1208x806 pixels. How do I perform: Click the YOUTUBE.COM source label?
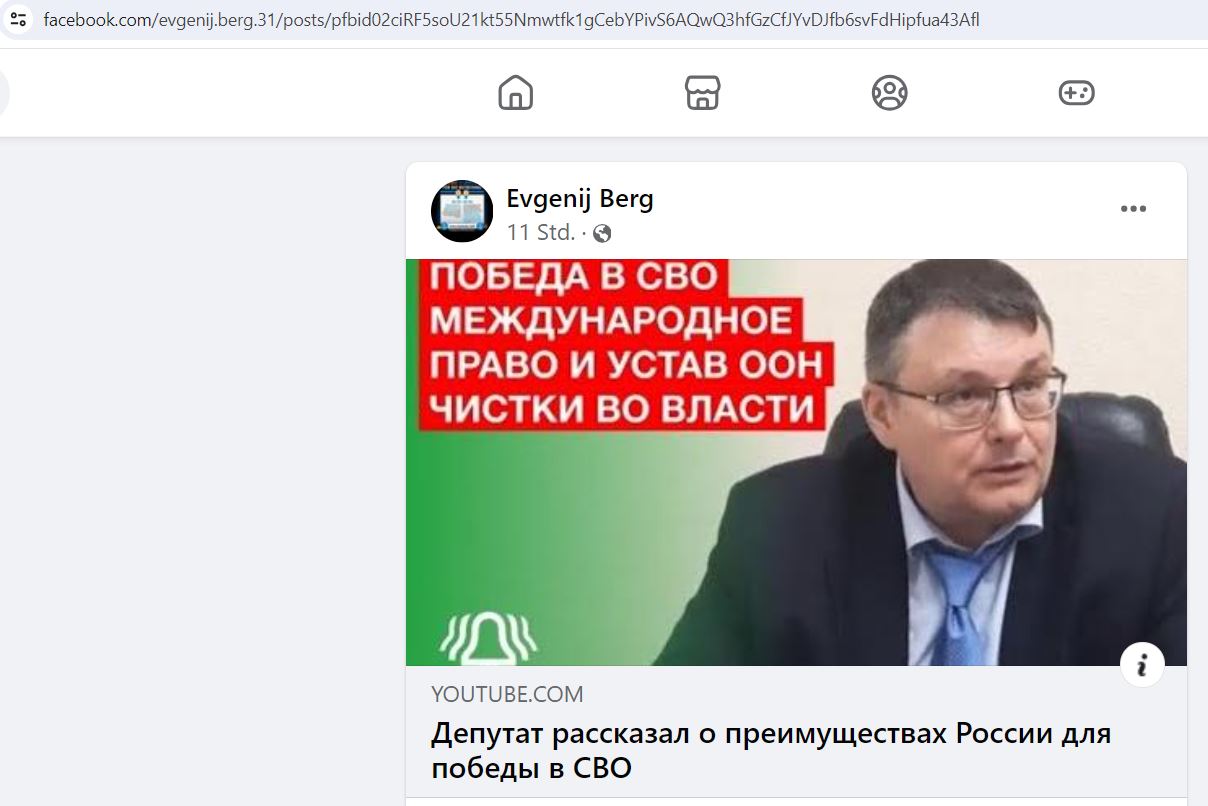point(507,694)
